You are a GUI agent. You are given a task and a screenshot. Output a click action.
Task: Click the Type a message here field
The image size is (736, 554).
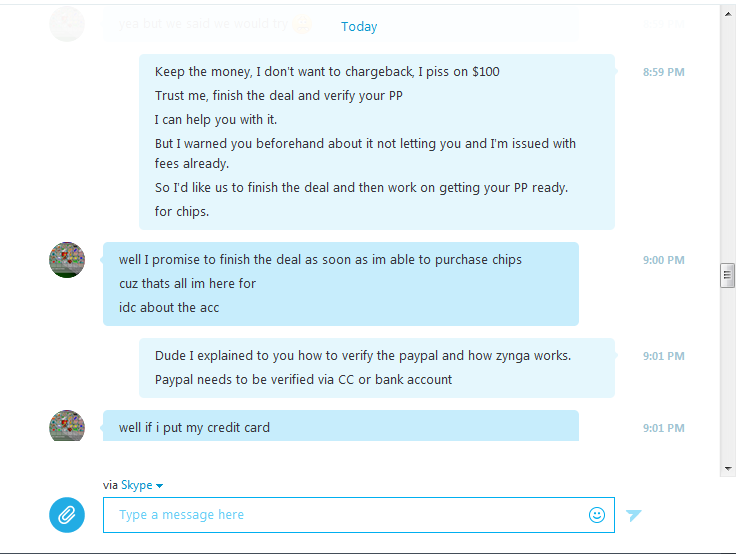tap(359, 515)
